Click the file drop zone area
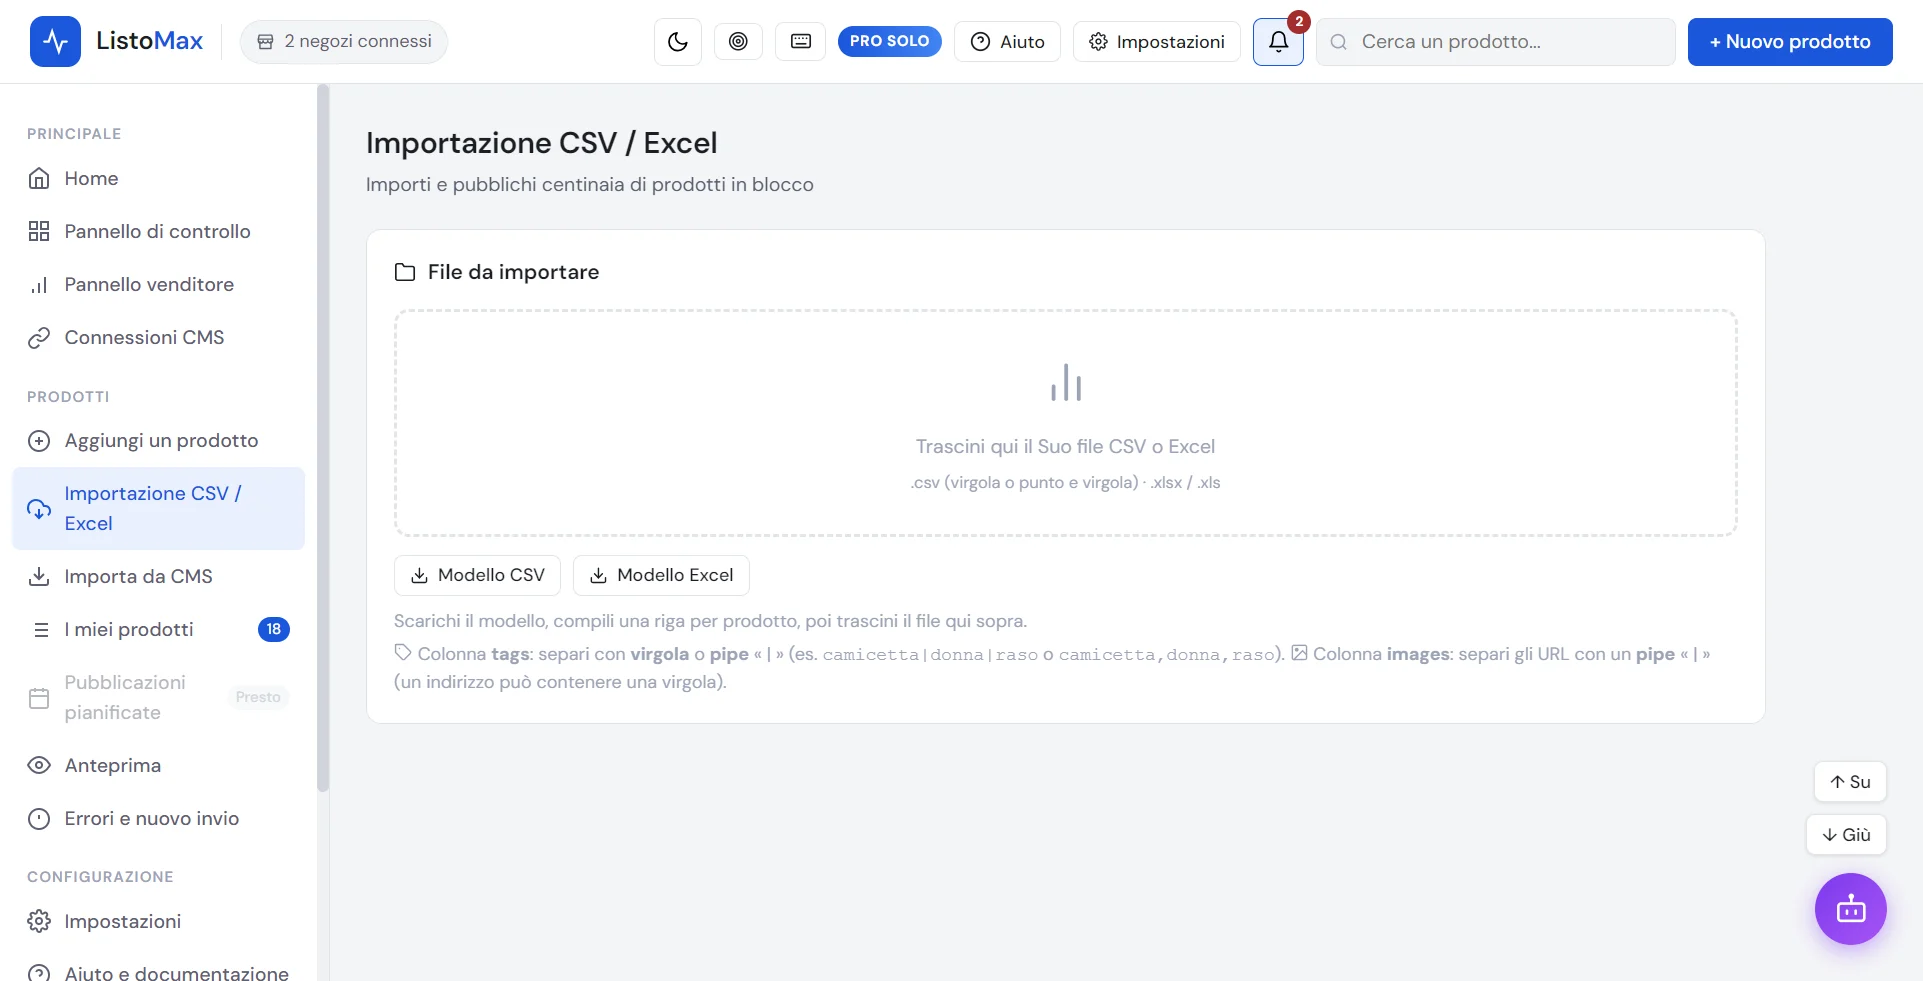 pyautogui.click(x=1066, y=423)
